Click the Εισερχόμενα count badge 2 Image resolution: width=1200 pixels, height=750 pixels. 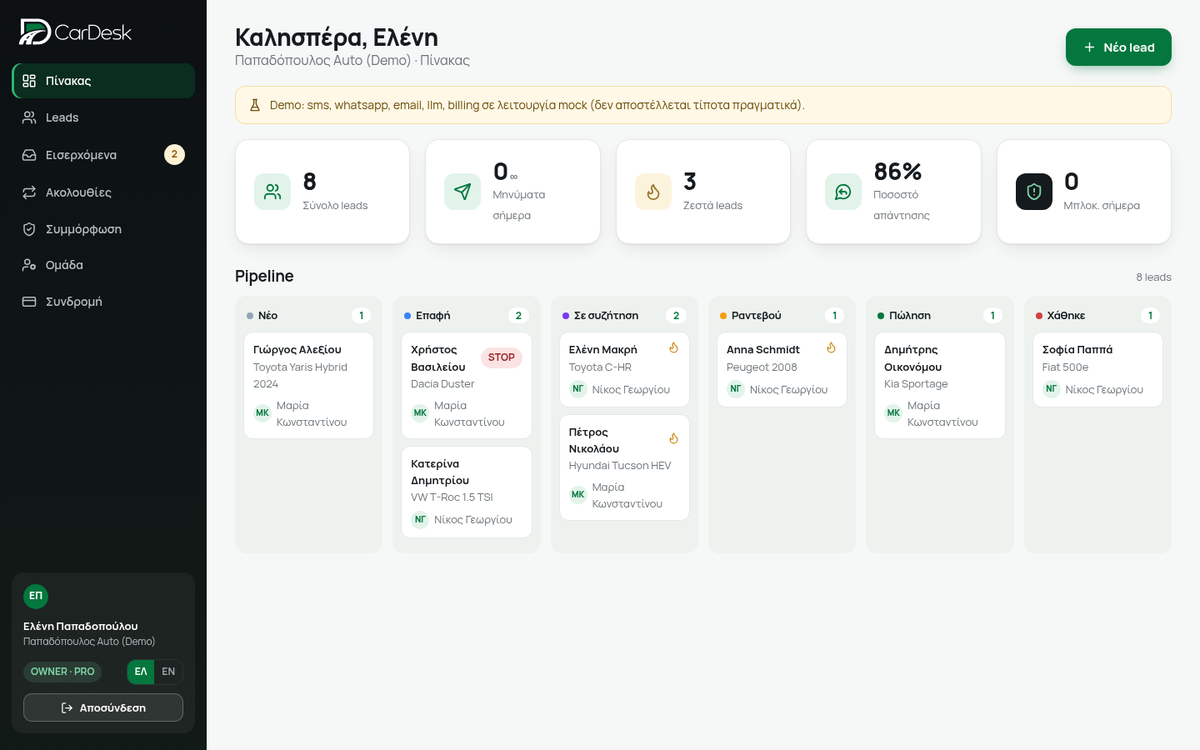click(x=174, y=155)
